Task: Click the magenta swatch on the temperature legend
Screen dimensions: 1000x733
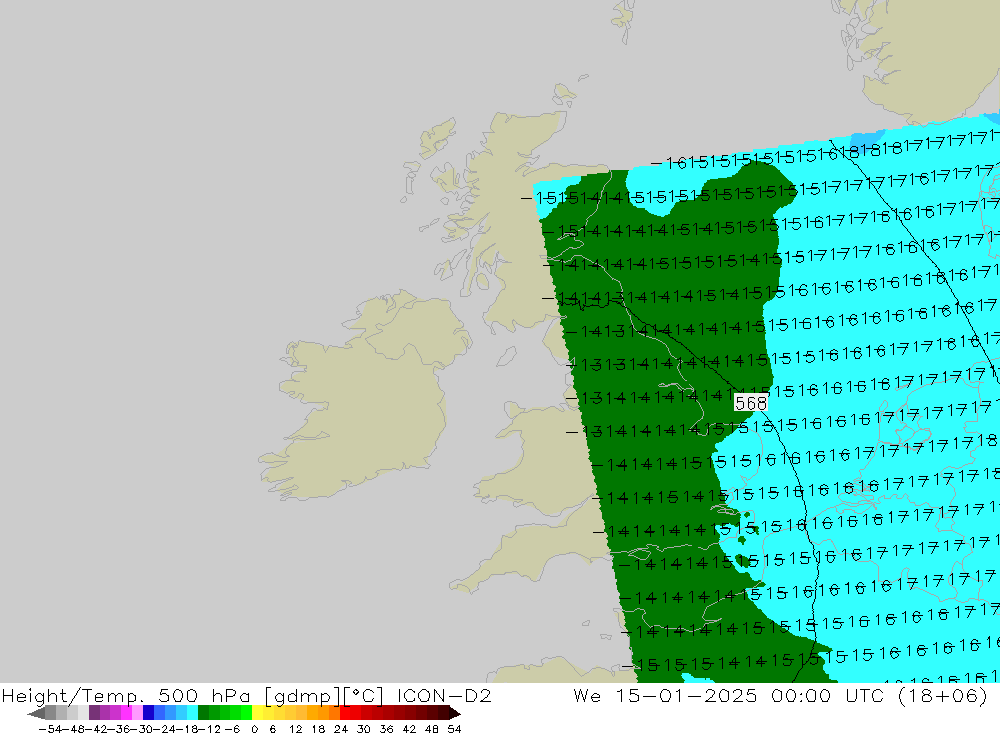Action: pos(126,713)
